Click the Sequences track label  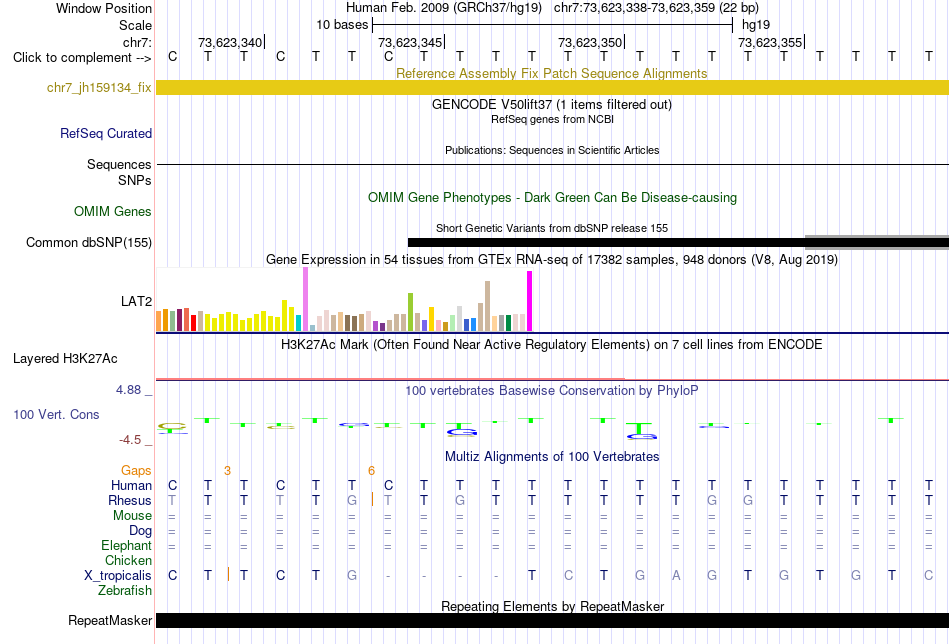click(119, 164)
